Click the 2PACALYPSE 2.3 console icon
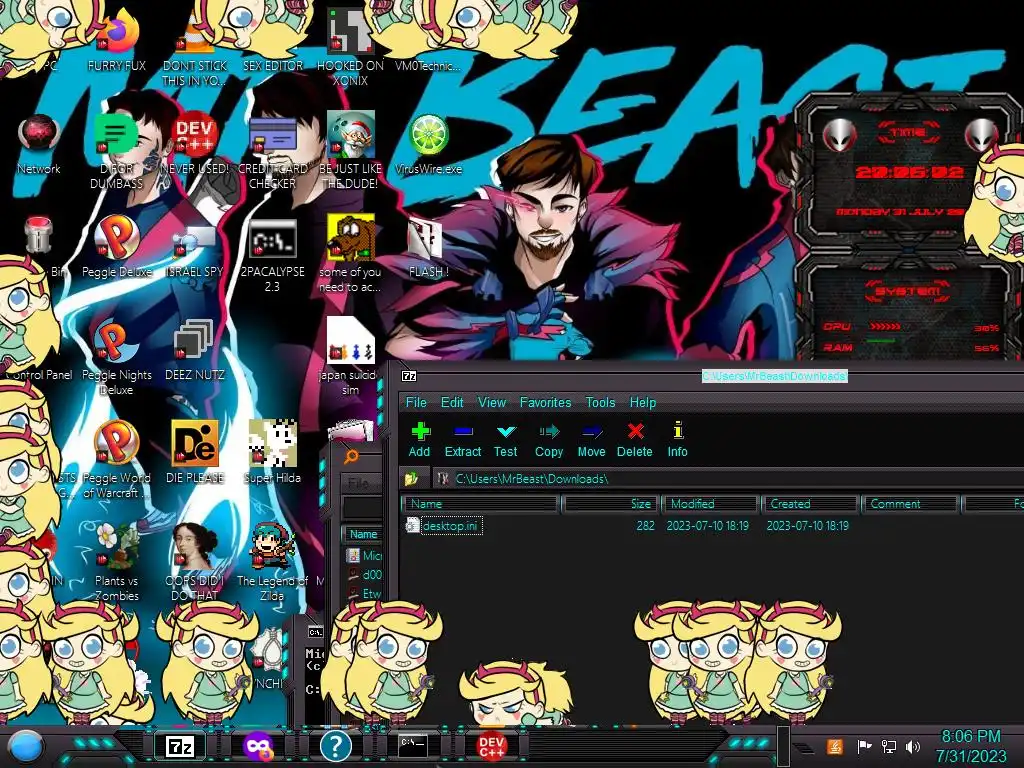The height and width of the screenshot is (768, 1024). [272, 255]
